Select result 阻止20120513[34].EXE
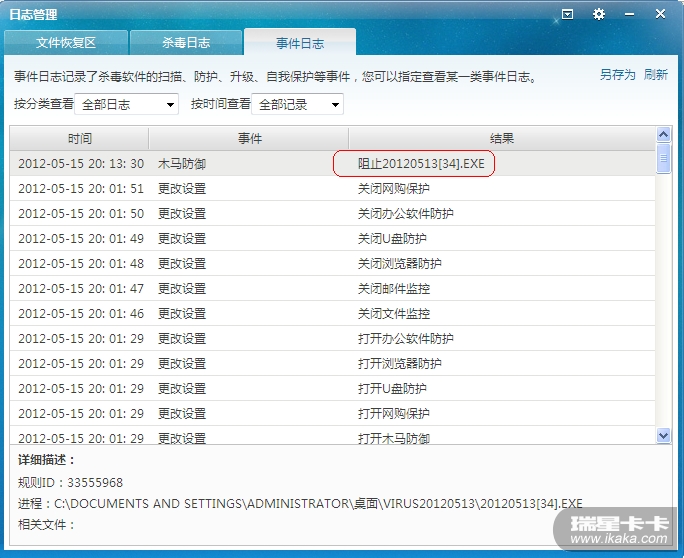This screenshot has width=684, height=558. coord(421,164)
